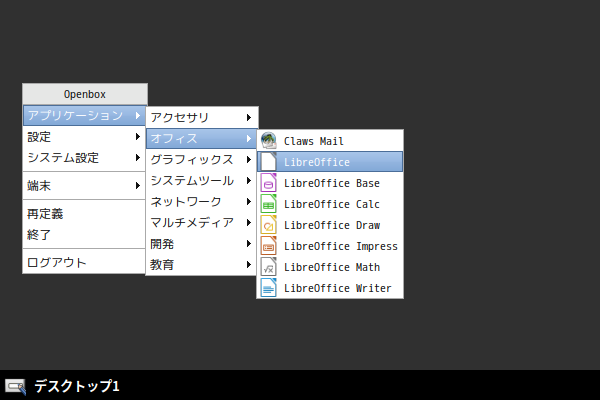Click the LibreOffice Math formula icon
Screen dimensions: 600x400
(x=269, y=267)
